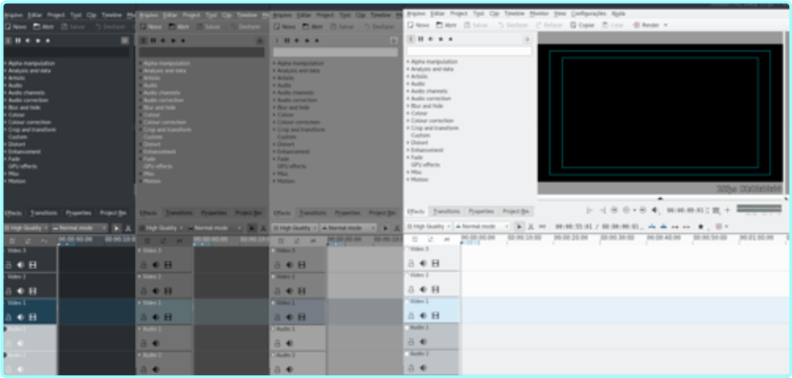The image size is (792, 378).
Task: Click the set zone start icon under the monitor
Action: (589, 210)
